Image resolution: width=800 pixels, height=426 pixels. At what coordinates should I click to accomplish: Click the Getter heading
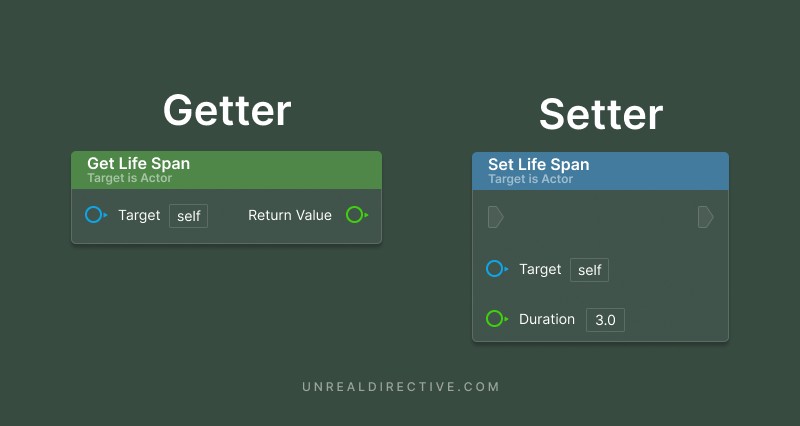click(227, 110)
